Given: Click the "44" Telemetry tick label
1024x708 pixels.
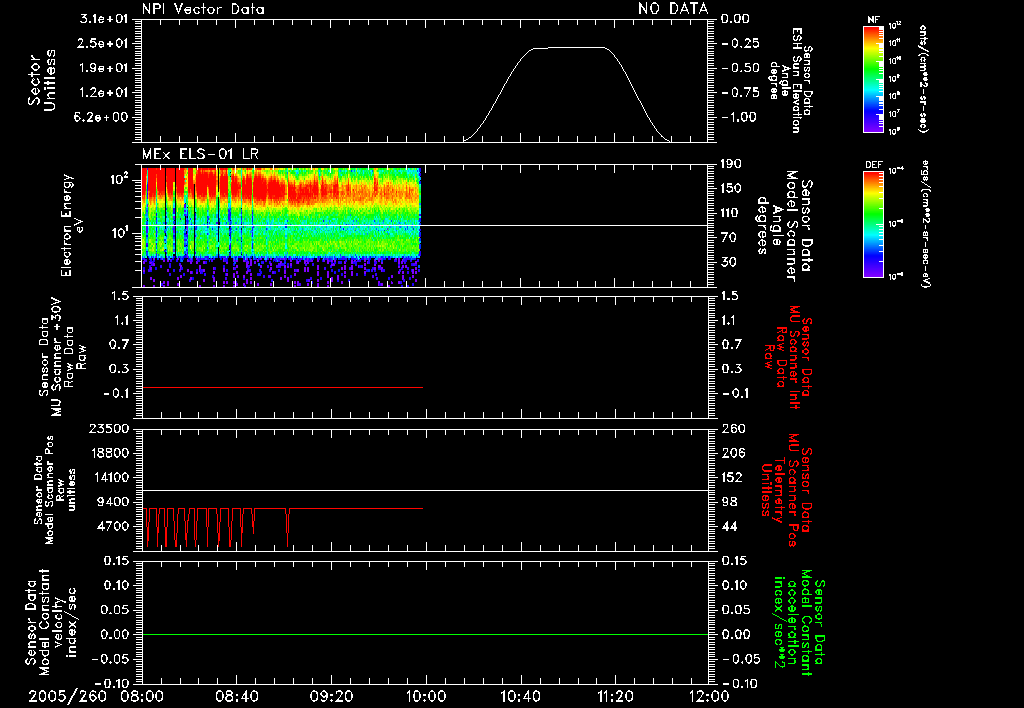Looking at the screenshot, I should click(729, 526).
